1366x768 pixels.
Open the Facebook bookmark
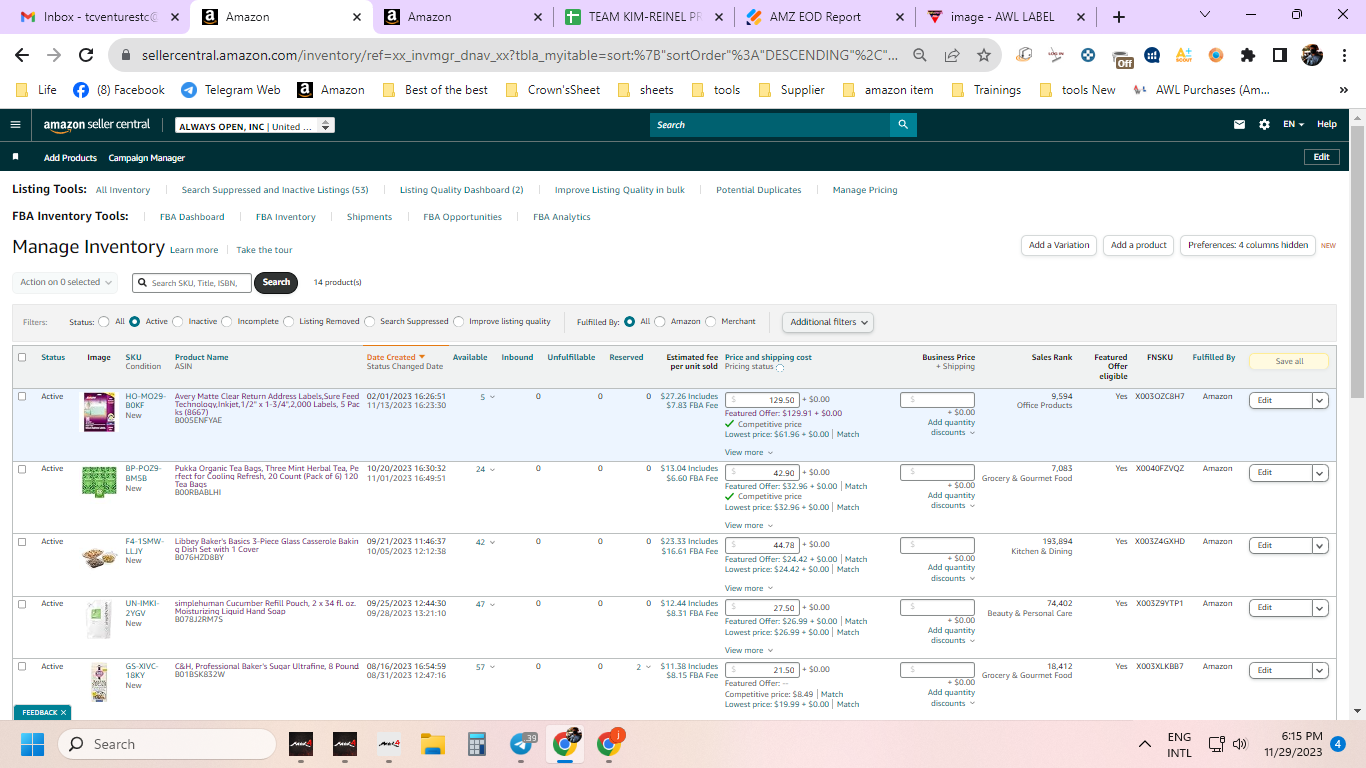coord(119,90)
